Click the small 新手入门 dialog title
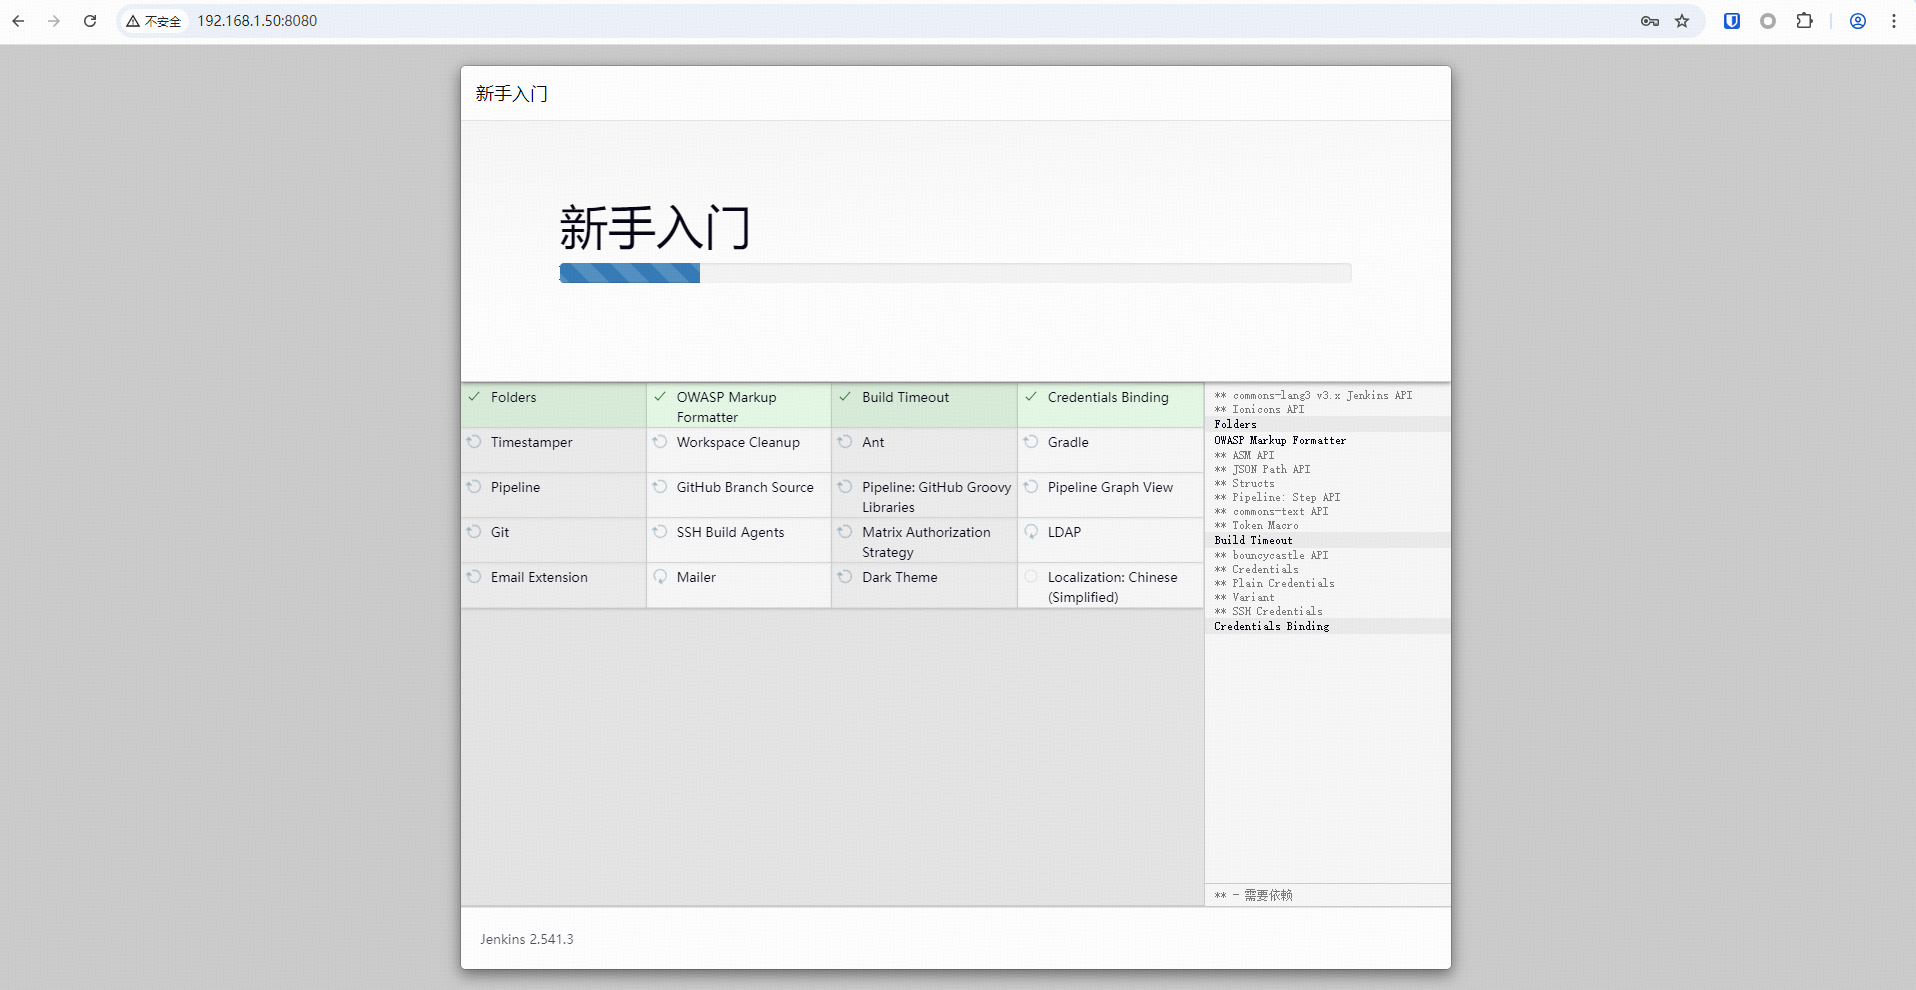The image size is (1916, 990). click(512, 94)
